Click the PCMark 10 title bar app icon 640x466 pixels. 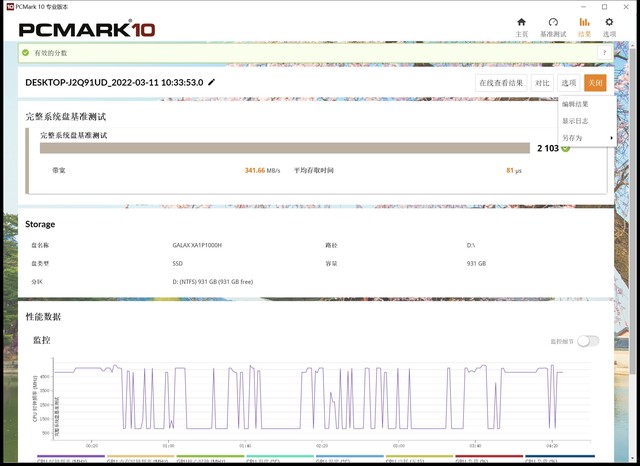click(10, 7)
